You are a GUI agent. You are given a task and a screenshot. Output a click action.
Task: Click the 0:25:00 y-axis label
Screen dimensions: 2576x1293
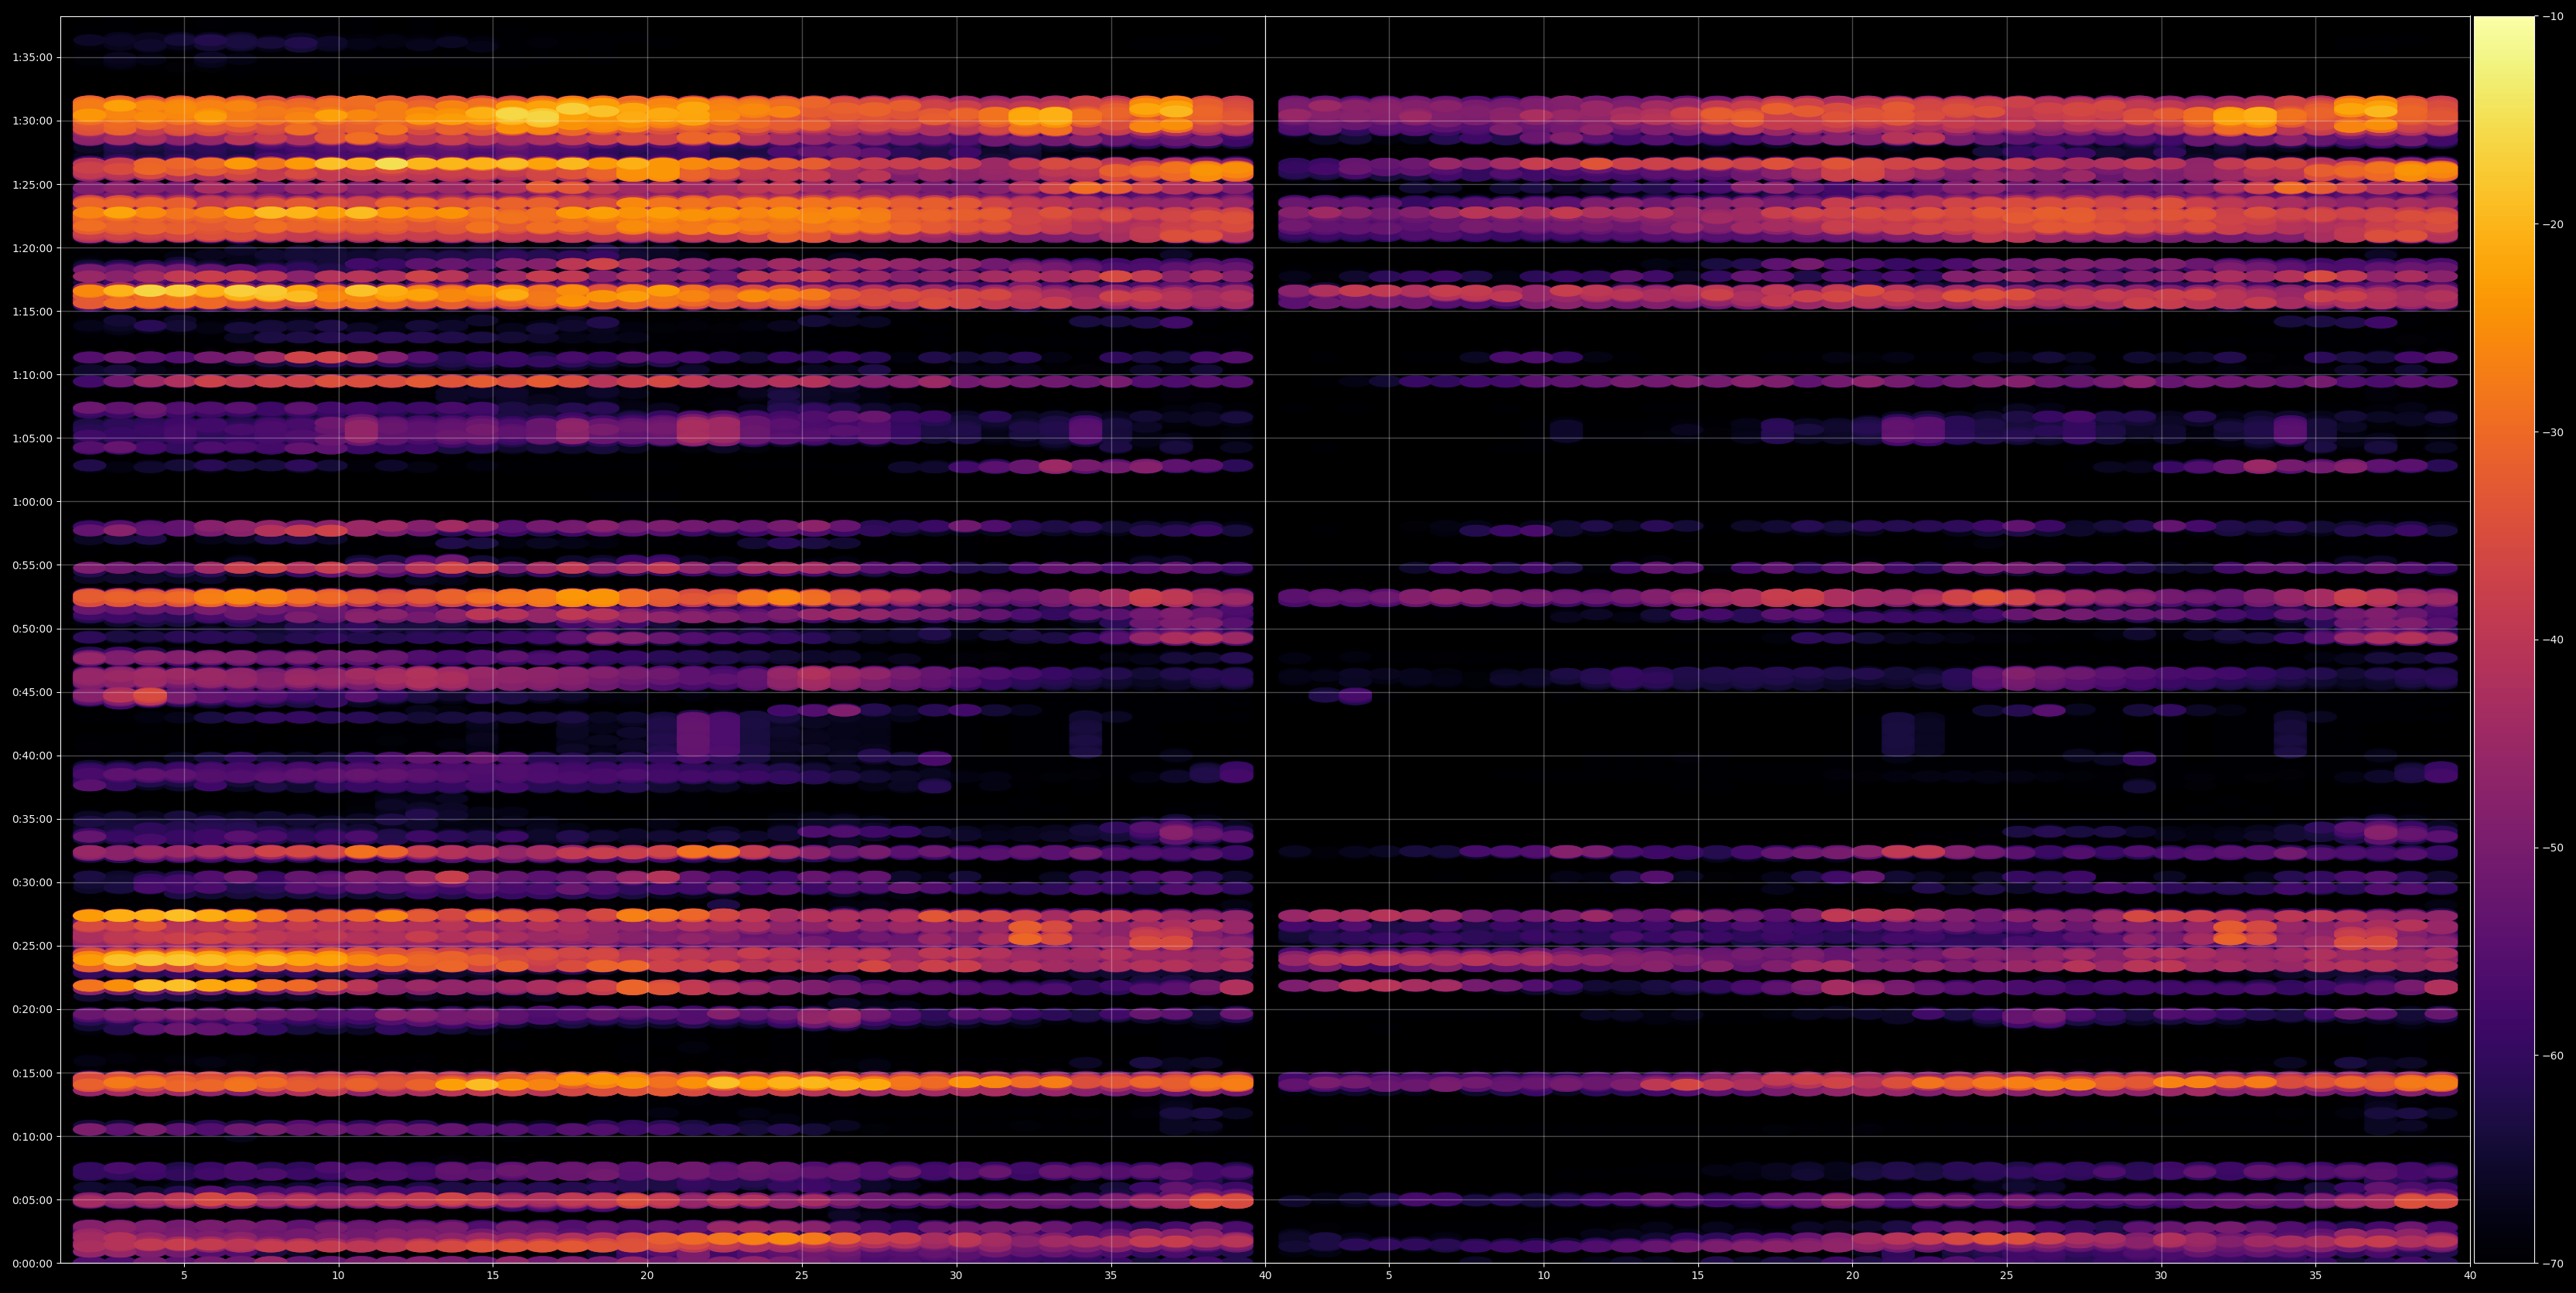coord(32,946)
